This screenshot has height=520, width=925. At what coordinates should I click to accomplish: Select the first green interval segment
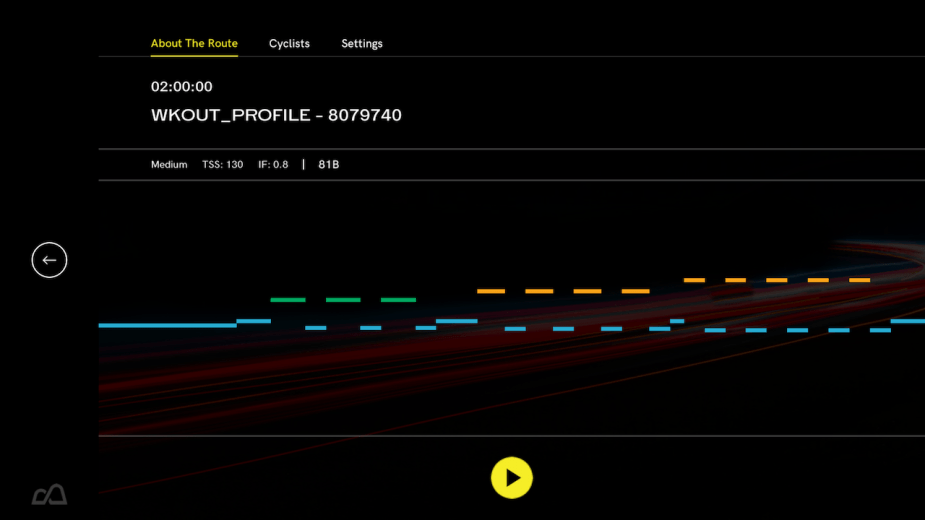[288, 300]
